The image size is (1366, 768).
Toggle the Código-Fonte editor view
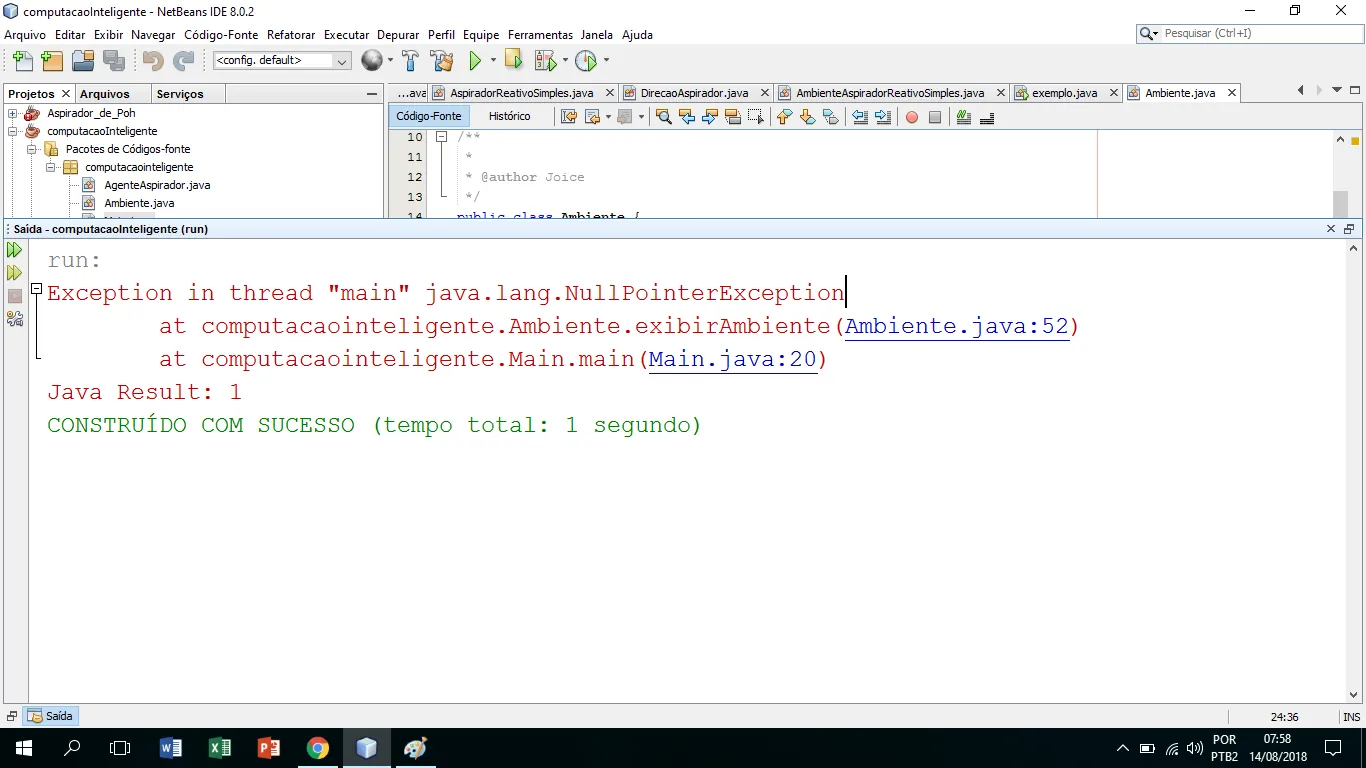tap(428, 116)
